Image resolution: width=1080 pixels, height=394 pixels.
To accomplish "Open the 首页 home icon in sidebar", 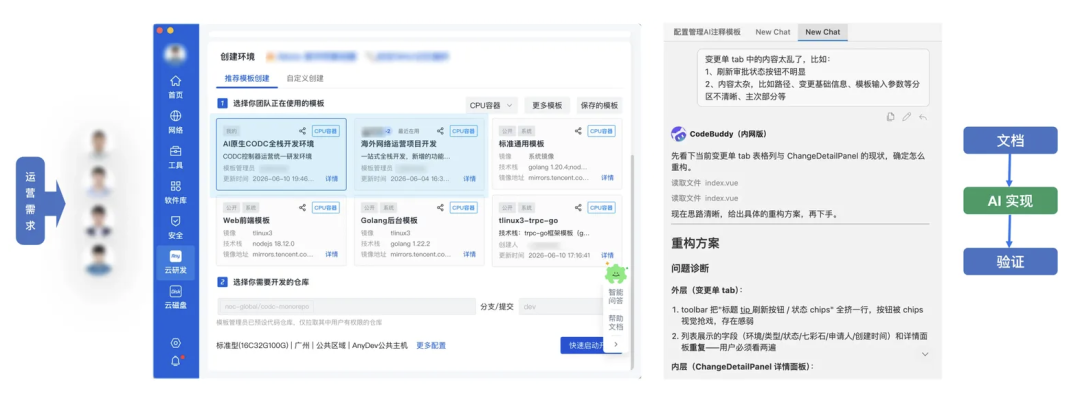I will click(x=176, y=81).
